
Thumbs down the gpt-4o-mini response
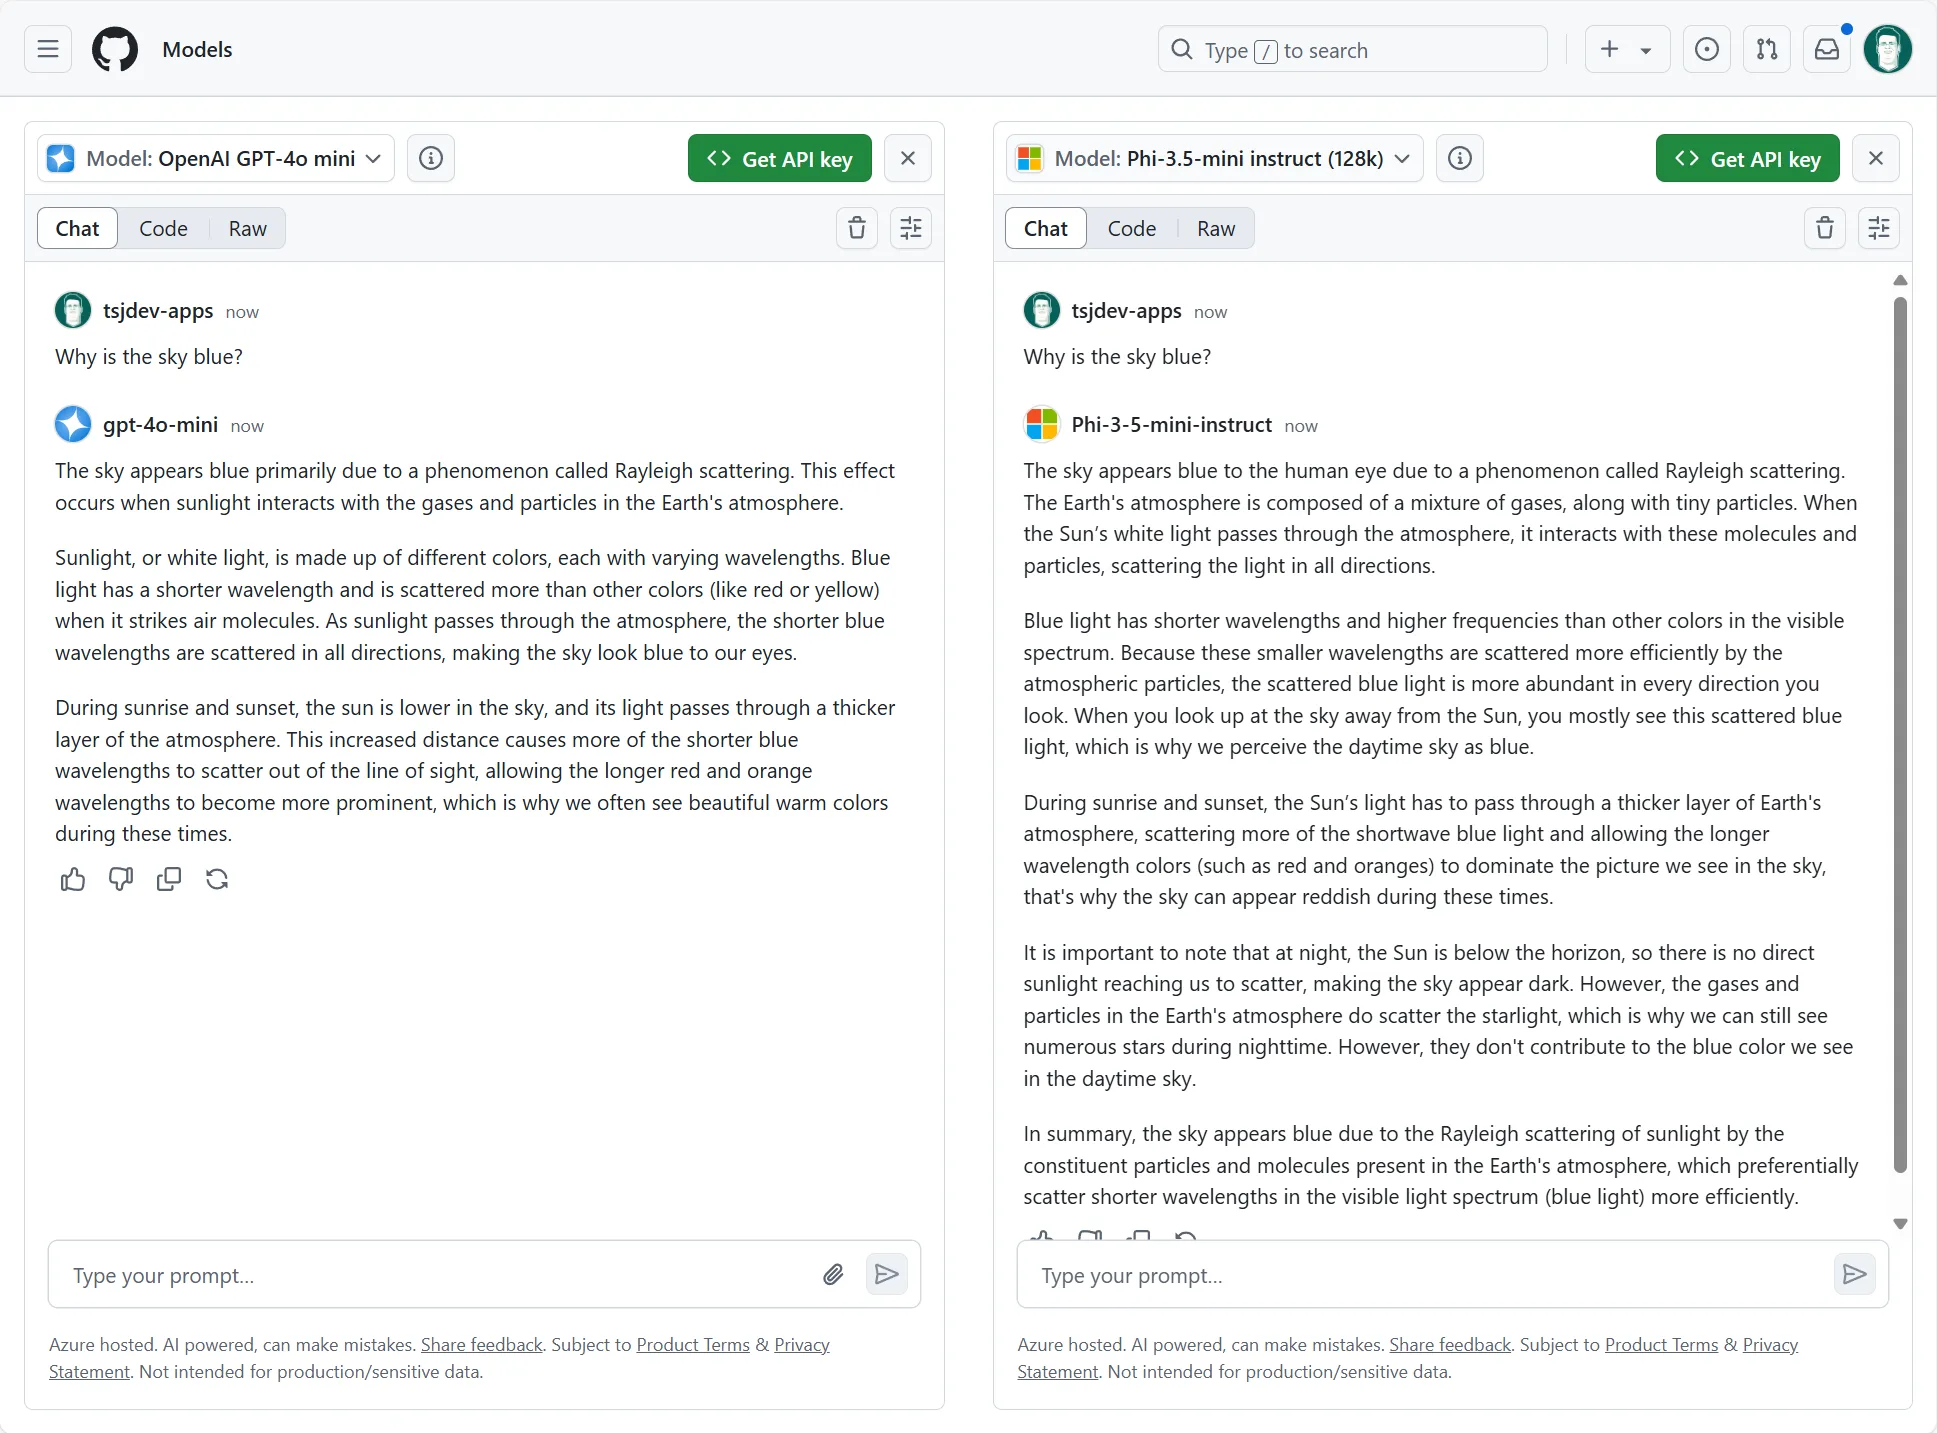click(121, 880)
